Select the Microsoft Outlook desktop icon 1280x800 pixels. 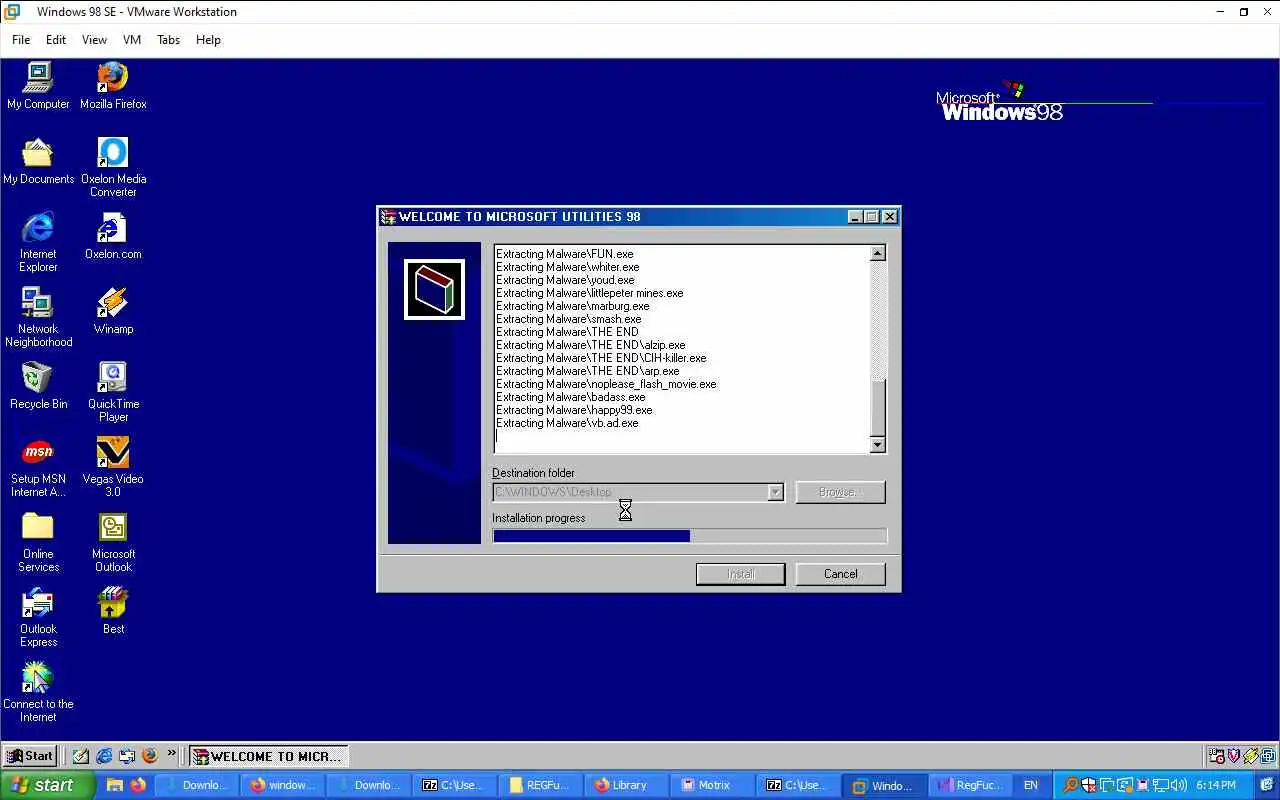pos(113,541)
